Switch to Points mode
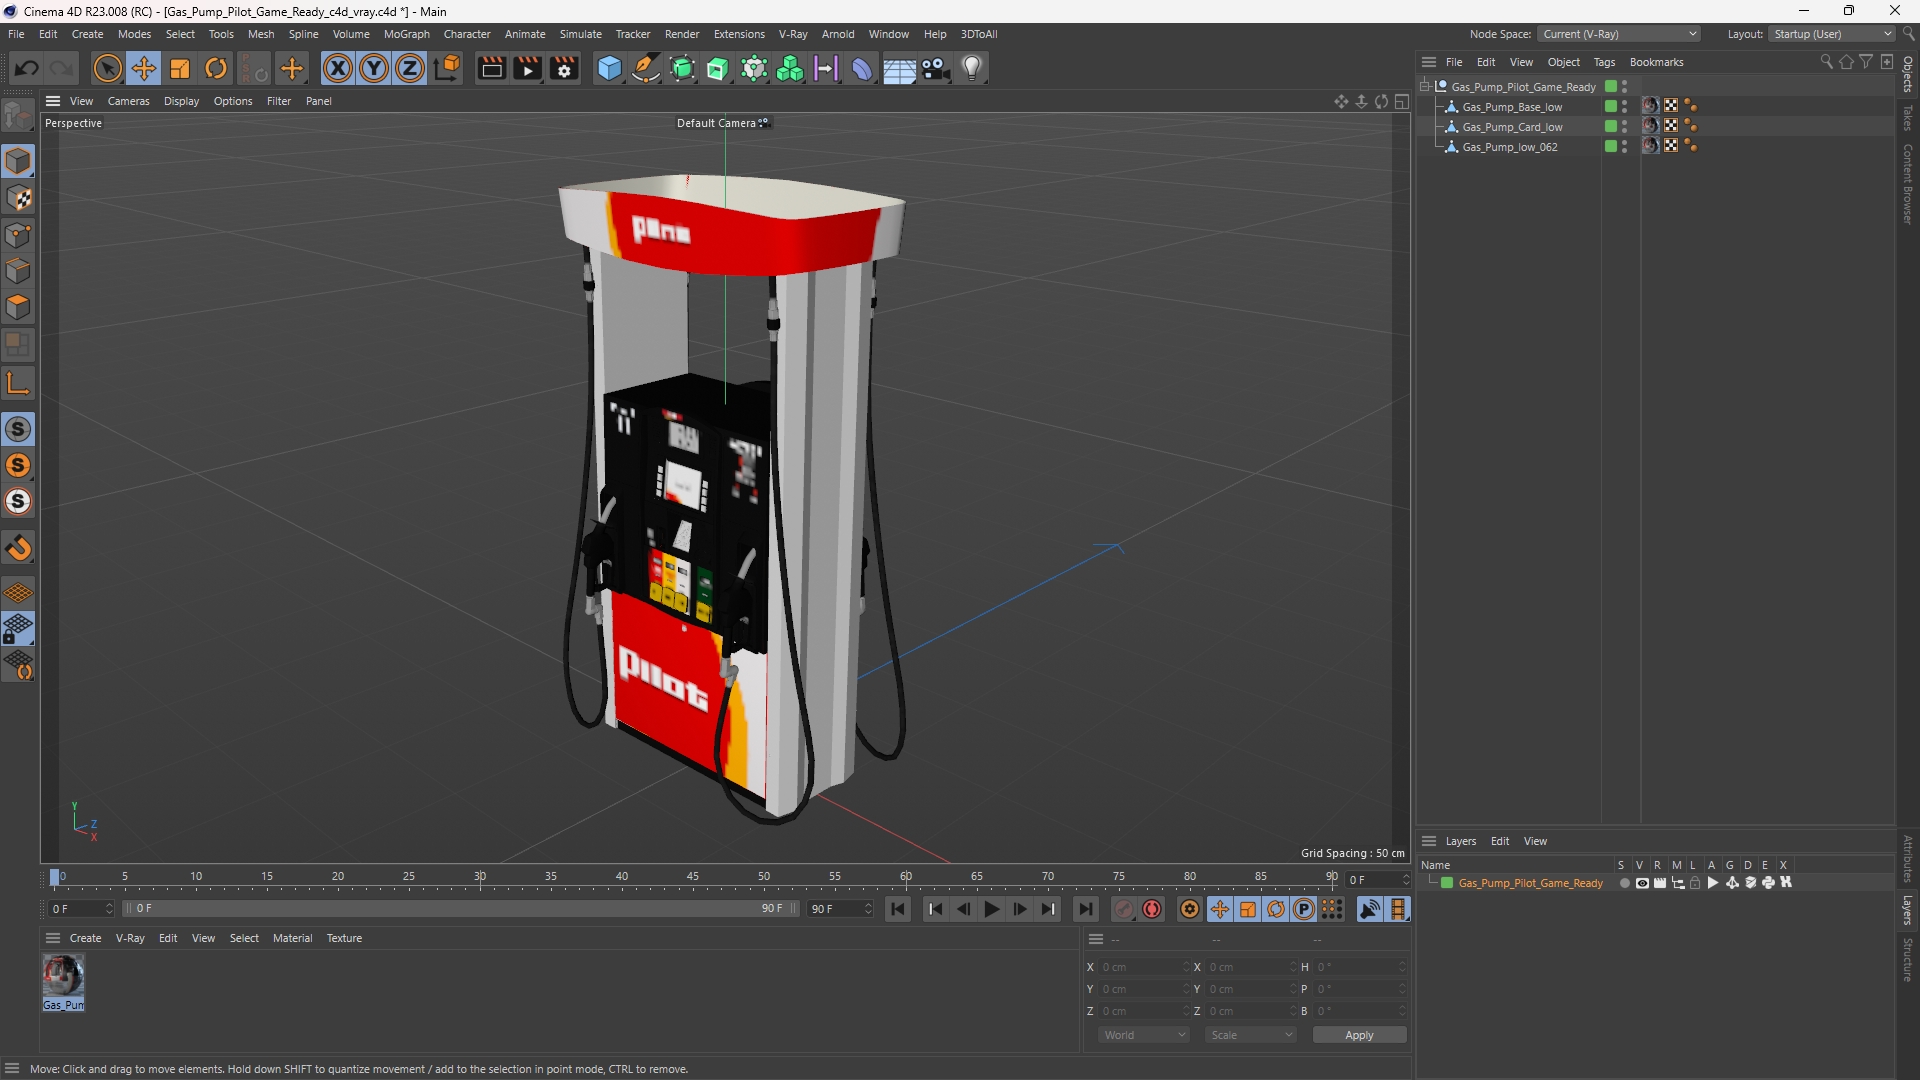The width and height of the screenshot is (1920, 1080). (x=18, y=235)
